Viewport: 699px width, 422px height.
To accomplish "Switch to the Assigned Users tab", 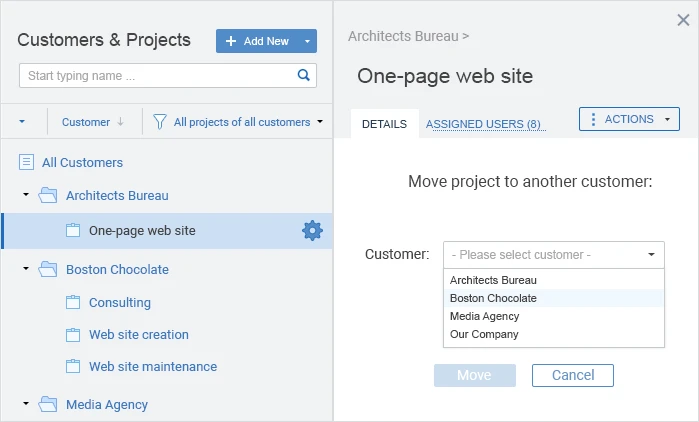I will 483,124.
